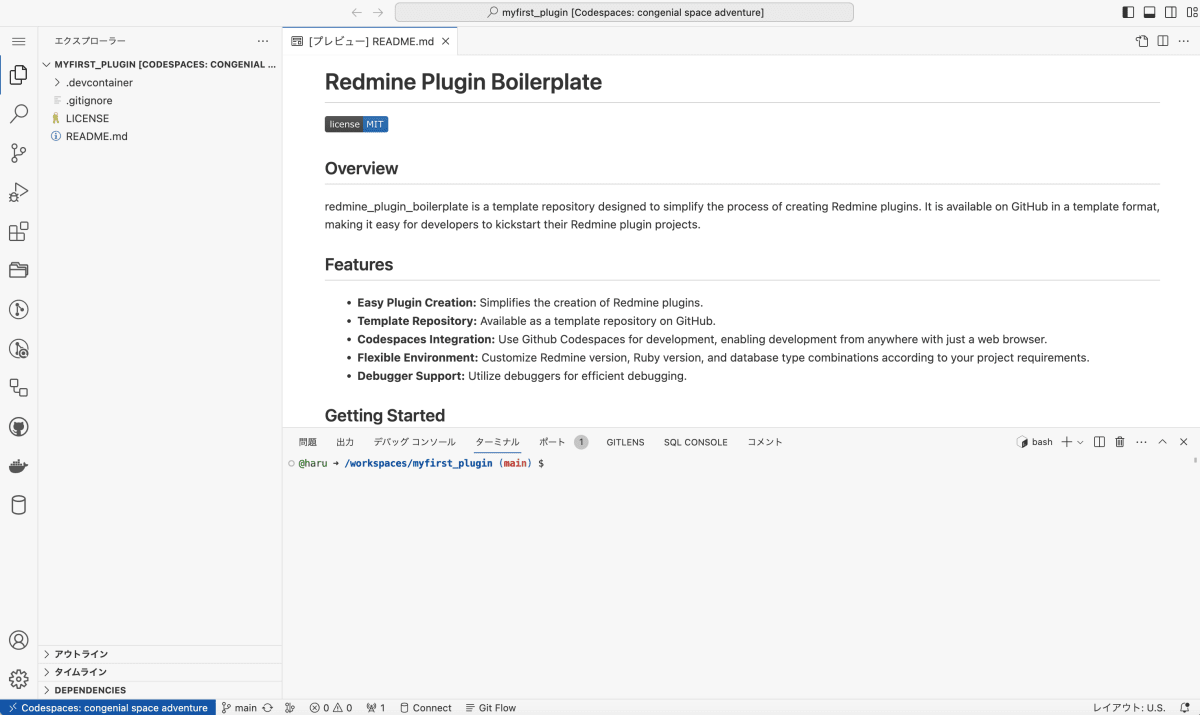Viewport: 1200px width, 715px height.
Task: Click the main branch in status bar
Action: 239,707
